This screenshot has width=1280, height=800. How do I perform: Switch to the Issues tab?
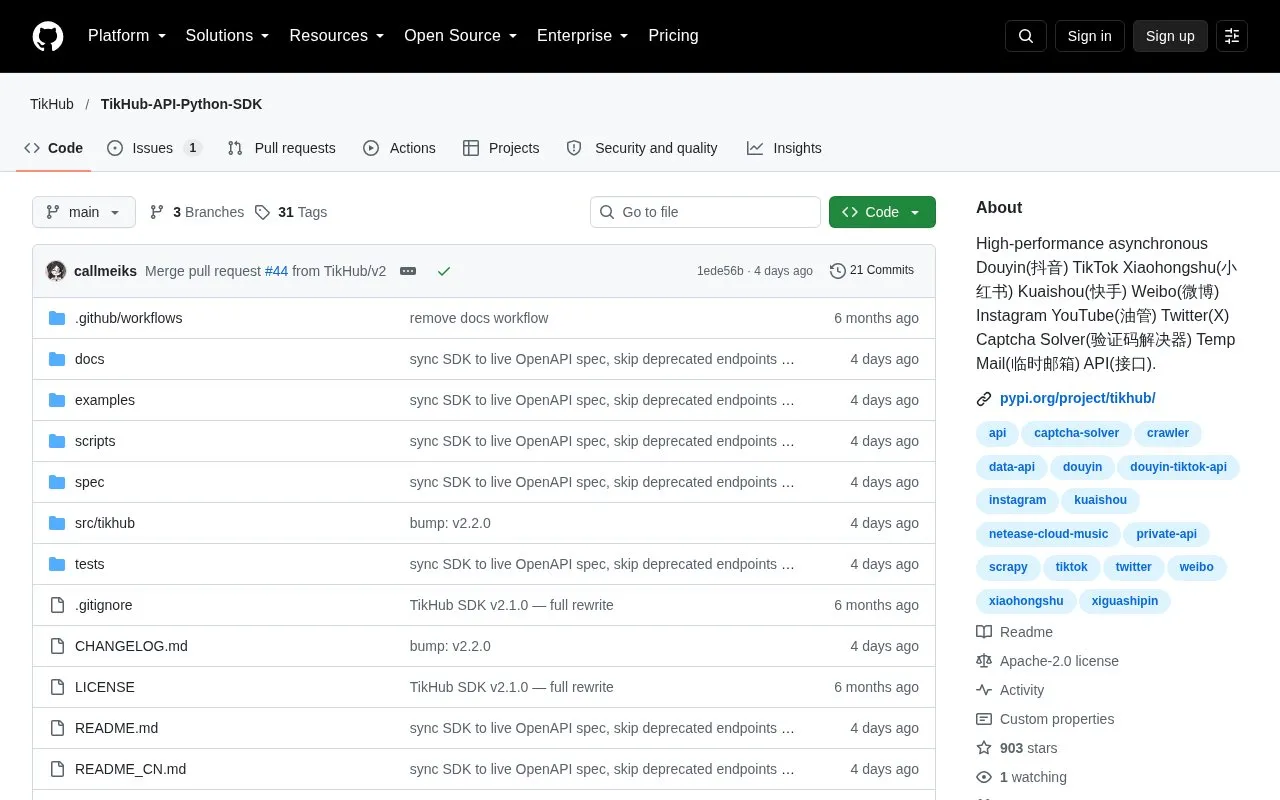point(154,148)
